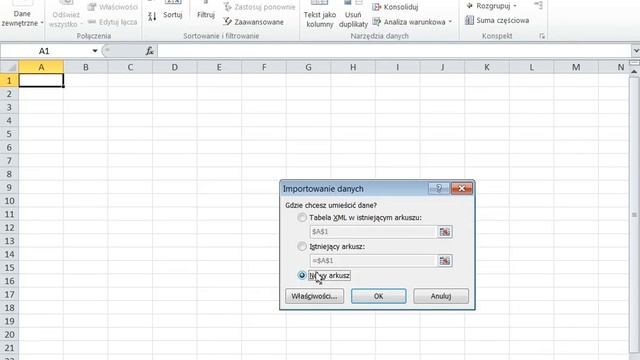
Task: Click the sort descending icon
Action: point(152,16)
